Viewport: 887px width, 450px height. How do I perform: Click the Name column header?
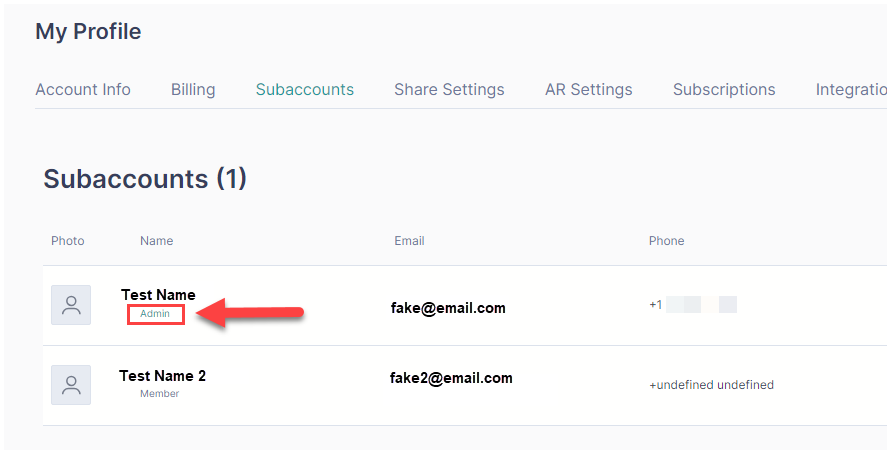pos(156,241)
